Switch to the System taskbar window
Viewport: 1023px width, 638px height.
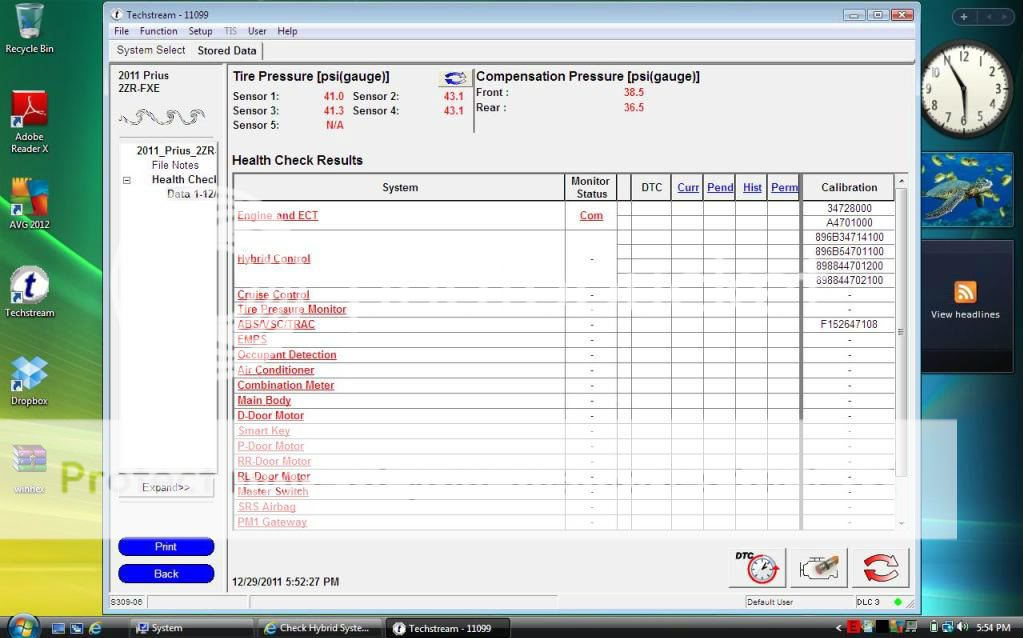191,628
